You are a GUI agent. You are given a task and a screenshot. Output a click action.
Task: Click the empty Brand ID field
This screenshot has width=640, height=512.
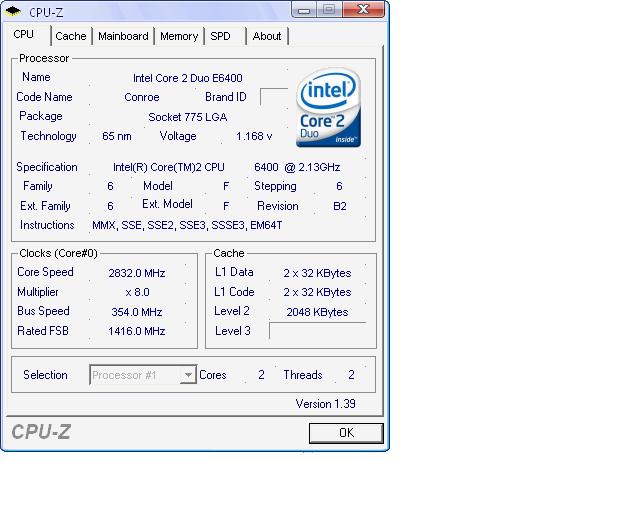click(274, 97)
